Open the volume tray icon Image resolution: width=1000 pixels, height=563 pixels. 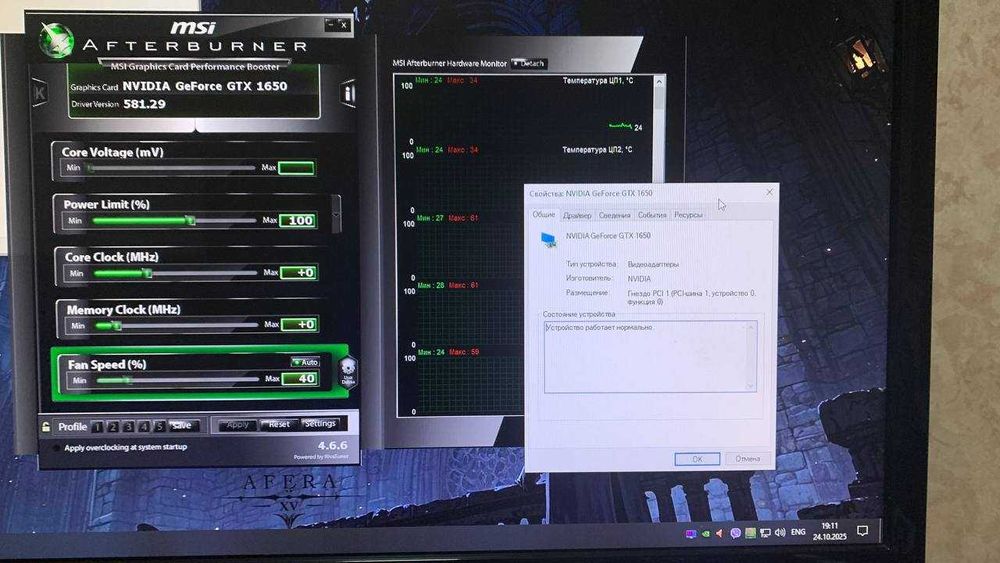[780, 532]
